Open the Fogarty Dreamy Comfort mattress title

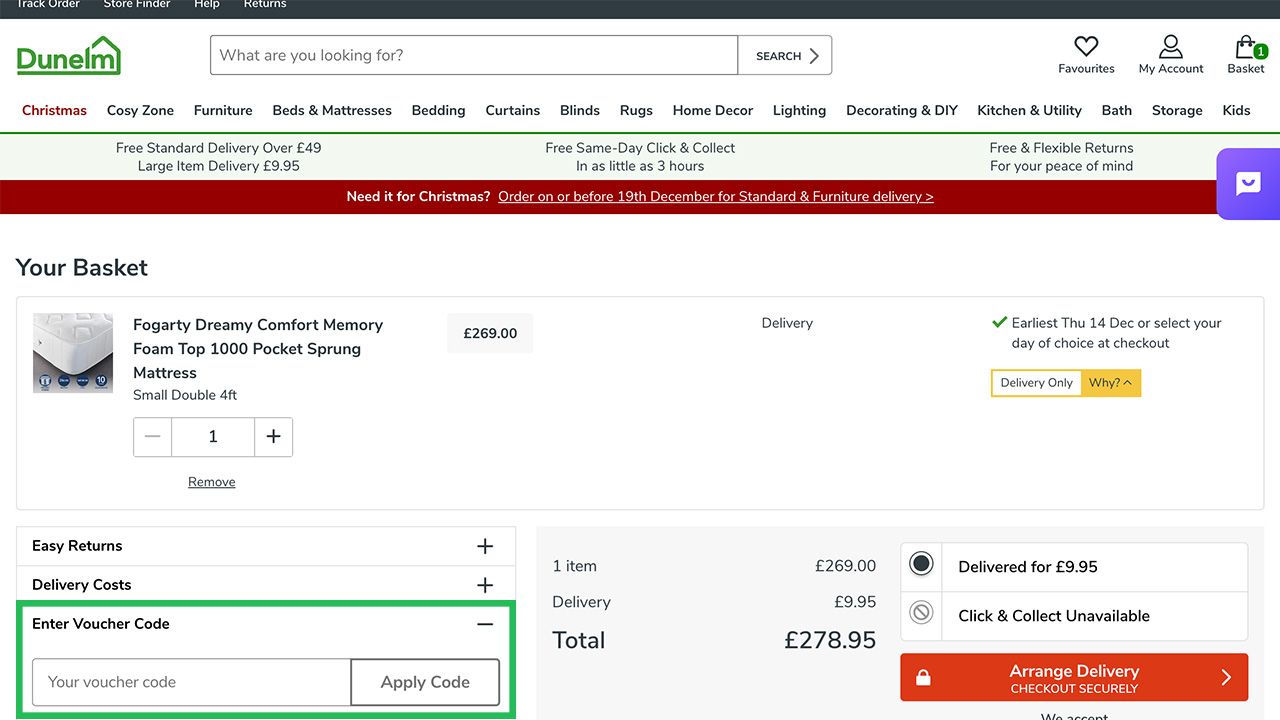(258, 349)
